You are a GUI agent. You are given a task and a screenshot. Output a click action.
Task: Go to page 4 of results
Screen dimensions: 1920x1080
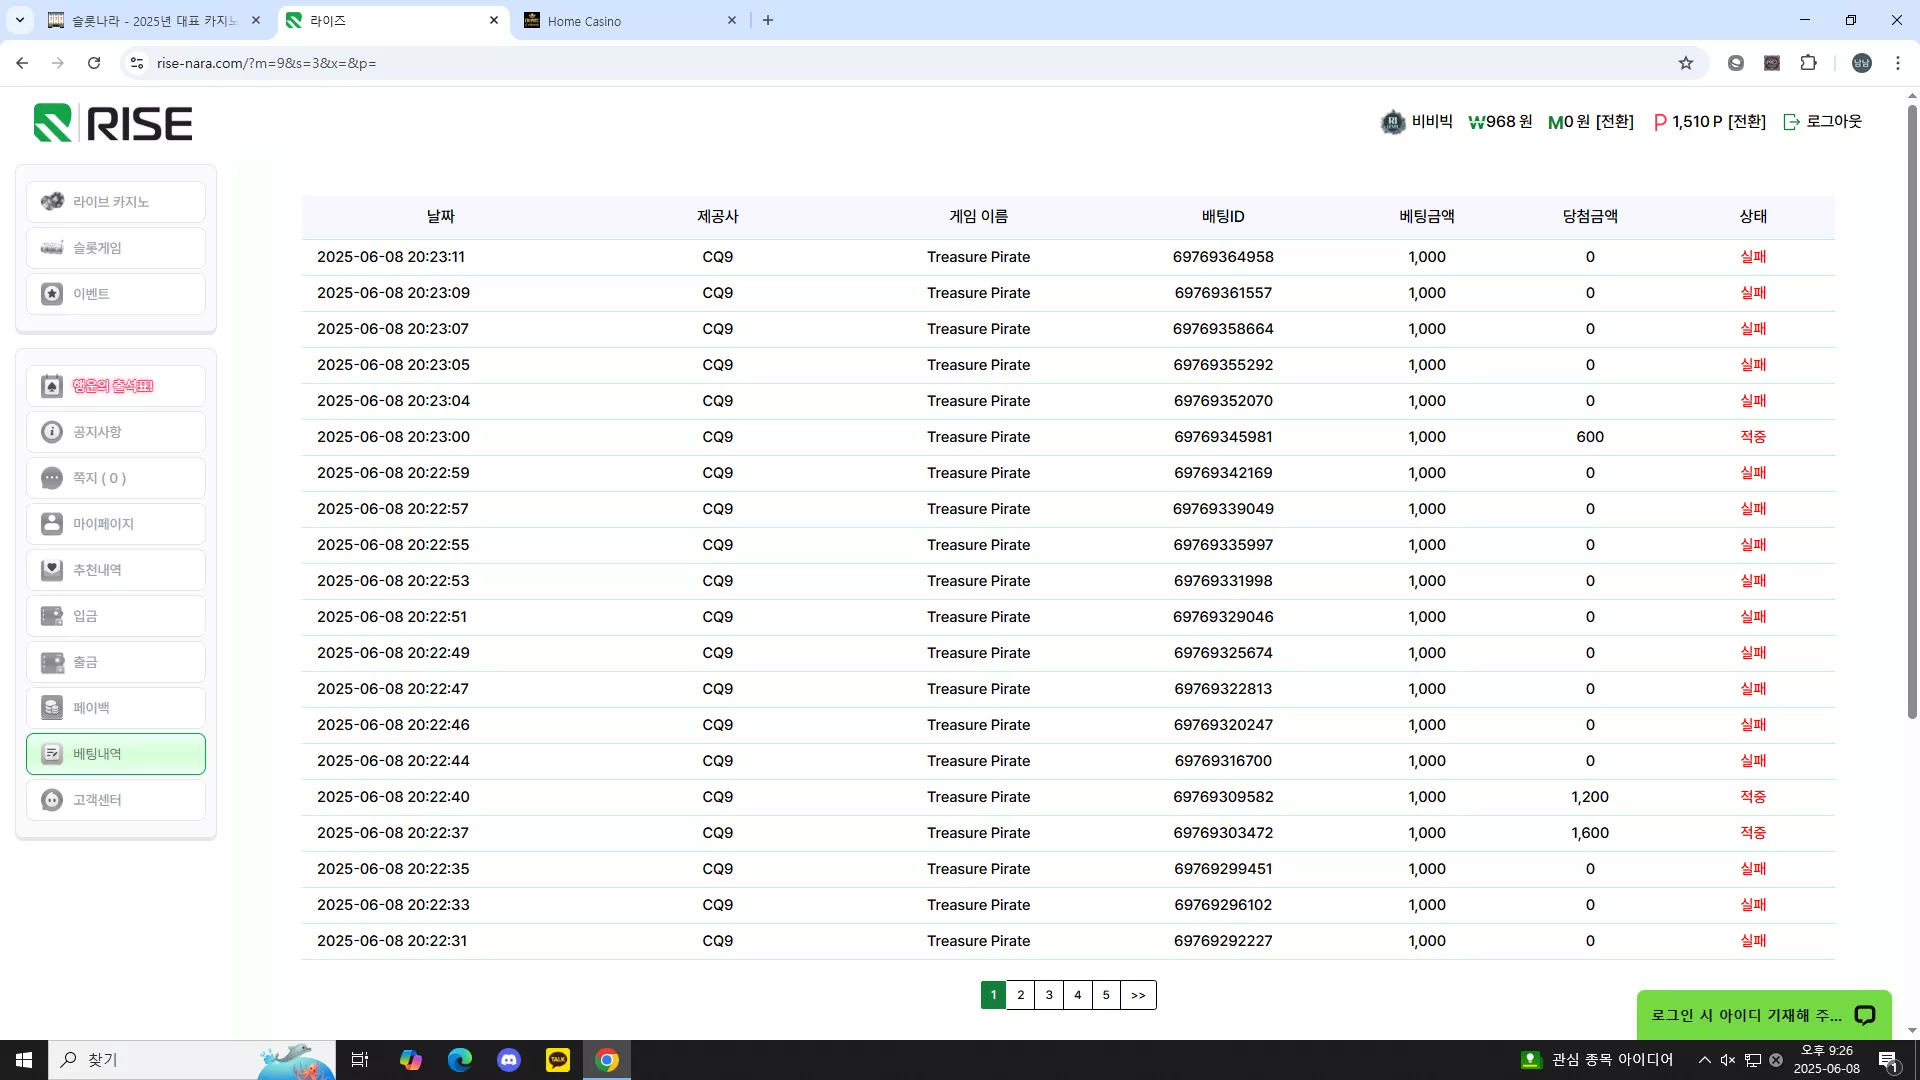click(x=1077, y=995)
